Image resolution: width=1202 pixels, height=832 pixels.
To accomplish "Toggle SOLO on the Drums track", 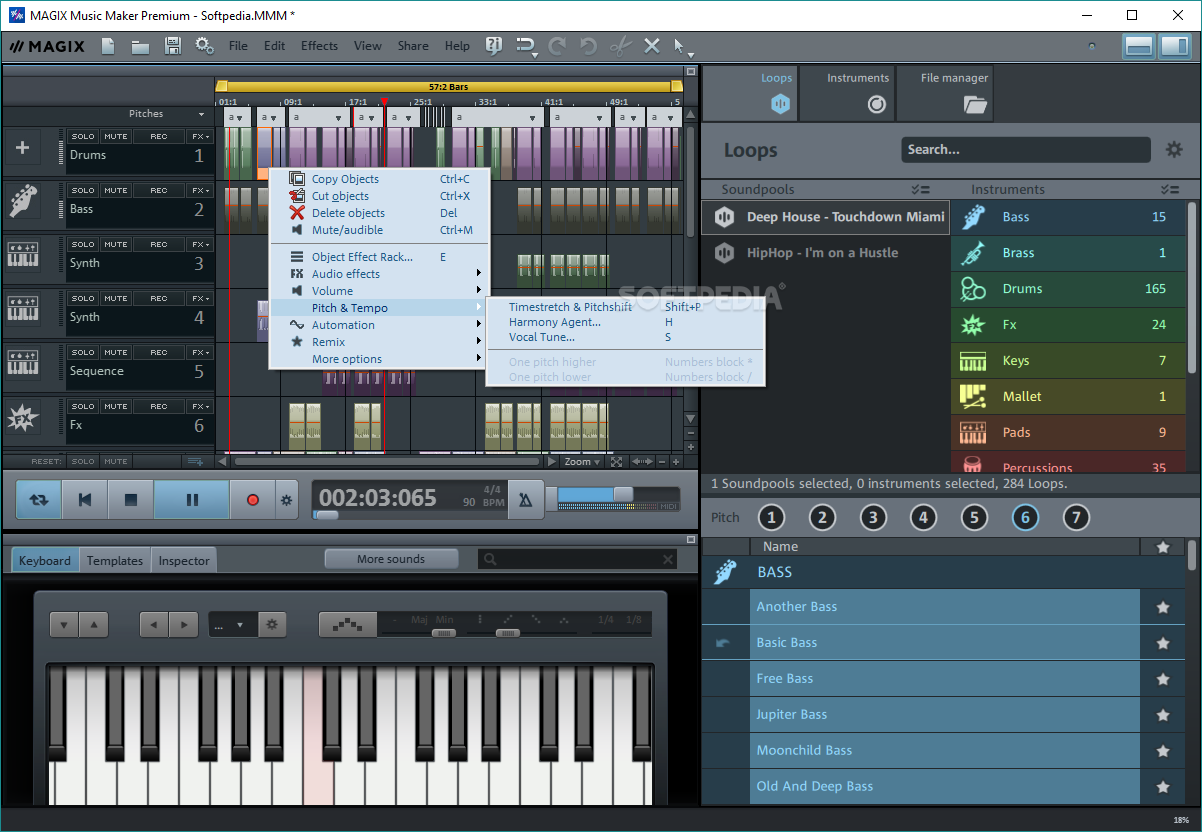I will (x=83, y=136).
